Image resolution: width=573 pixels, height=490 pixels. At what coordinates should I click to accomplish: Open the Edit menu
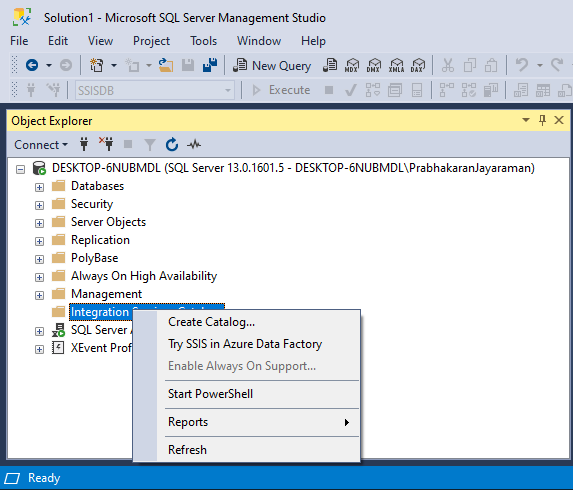[x=58, y=41]
